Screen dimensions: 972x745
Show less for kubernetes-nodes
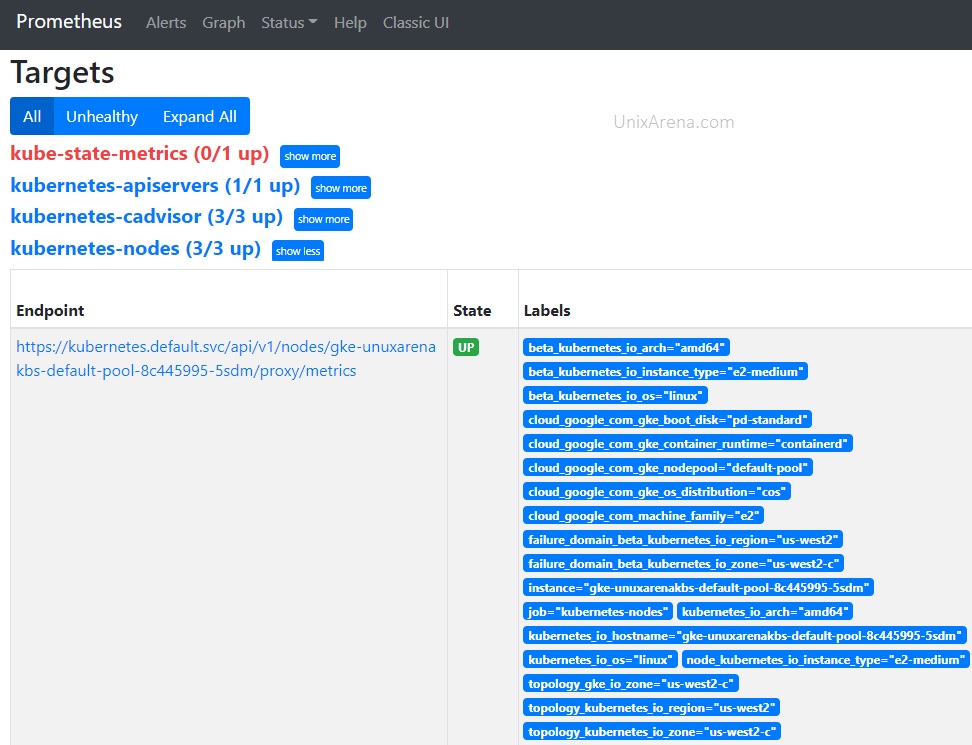[298, 251]
